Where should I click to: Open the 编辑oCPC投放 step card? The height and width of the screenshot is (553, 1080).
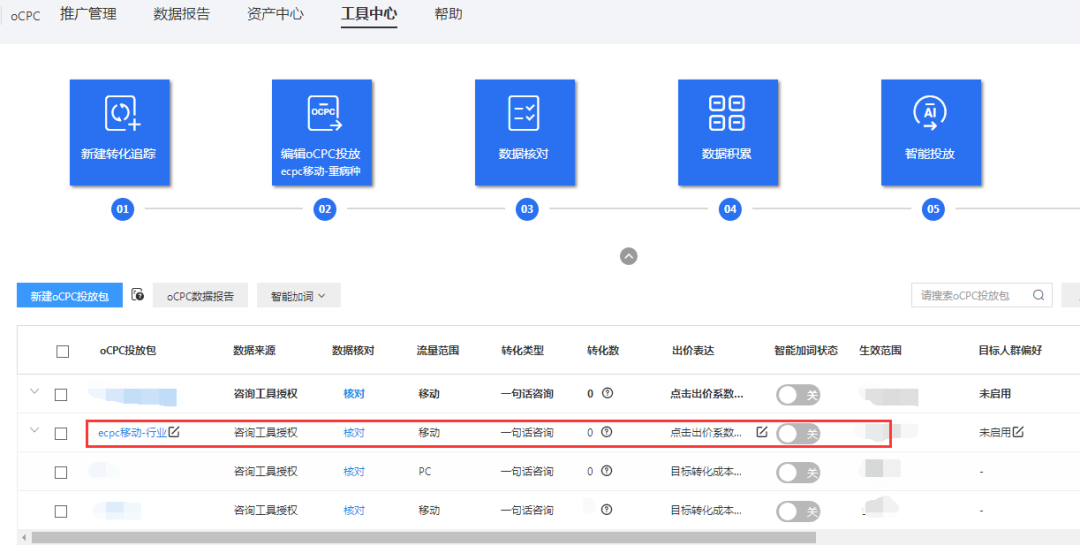click(322, 132)
